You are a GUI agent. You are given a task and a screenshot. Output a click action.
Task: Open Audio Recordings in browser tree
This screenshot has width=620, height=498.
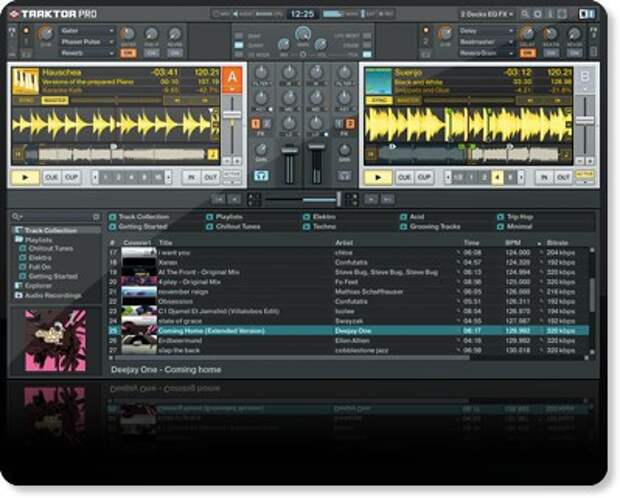48,295
